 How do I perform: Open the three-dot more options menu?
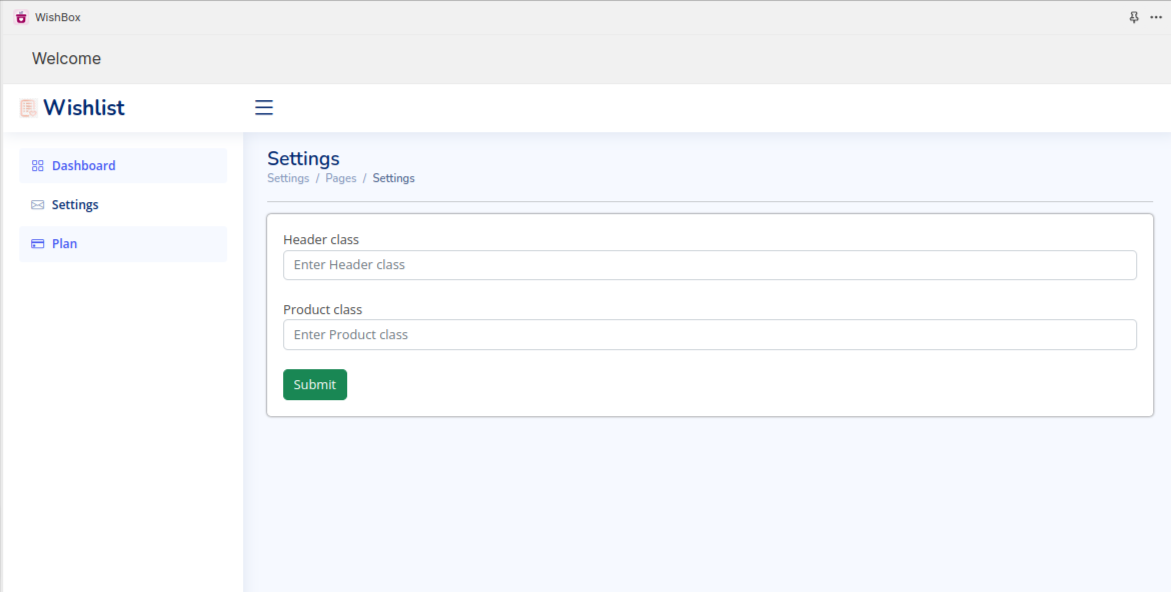tap(1156, 17)
